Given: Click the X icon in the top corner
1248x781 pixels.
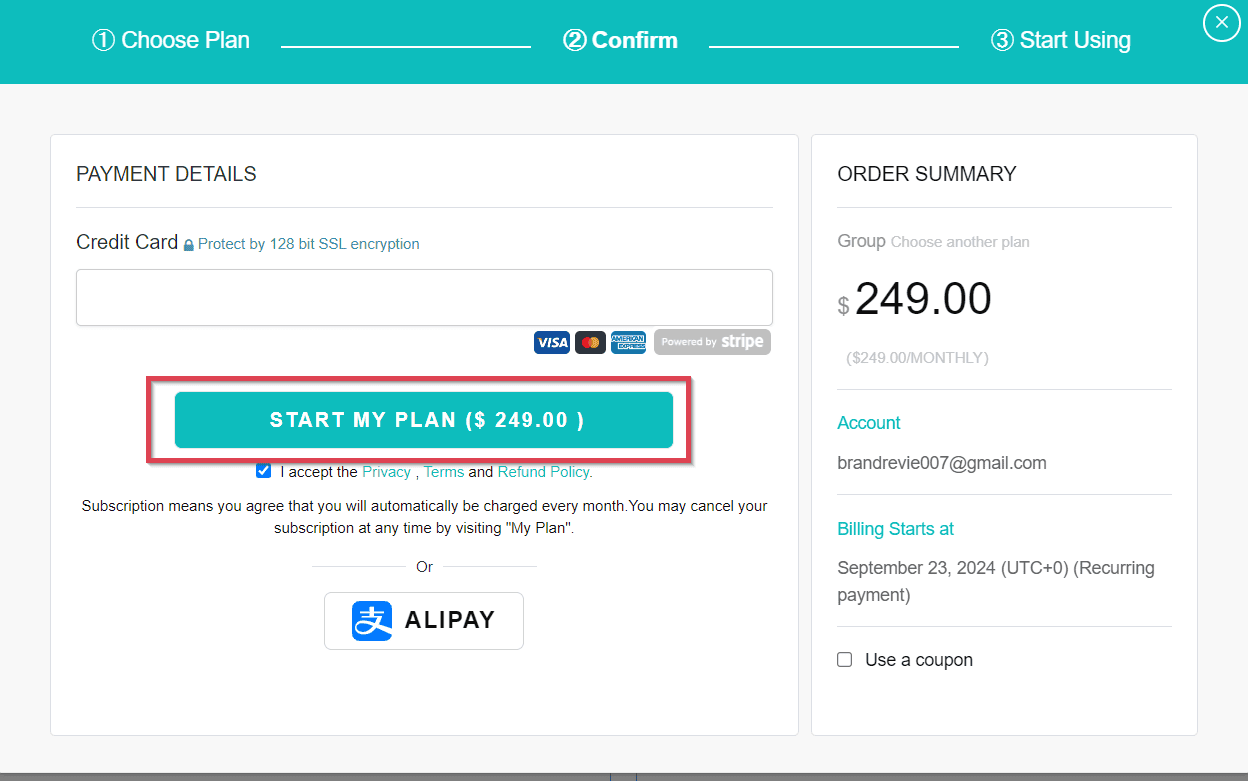Looking at the screenshot, I should coord(1221,22).
